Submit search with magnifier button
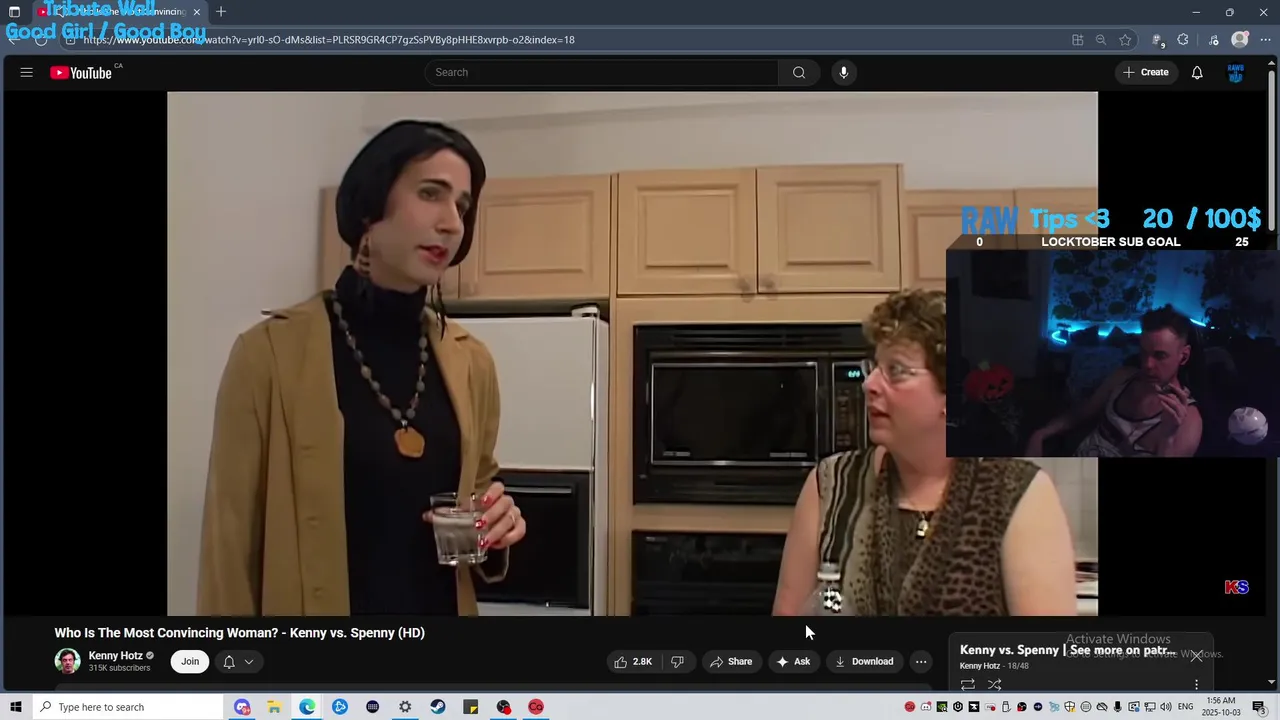The width and height of the screenshot is (1280, 720). coord(799,72)
